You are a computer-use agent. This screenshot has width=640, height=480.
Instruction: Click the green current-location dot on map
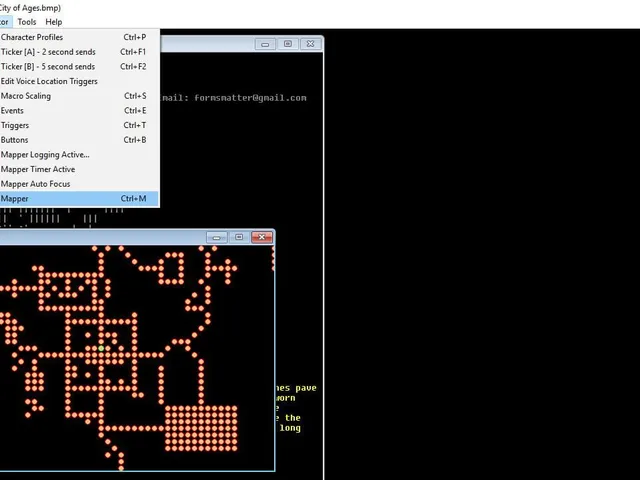coord(101,348)
